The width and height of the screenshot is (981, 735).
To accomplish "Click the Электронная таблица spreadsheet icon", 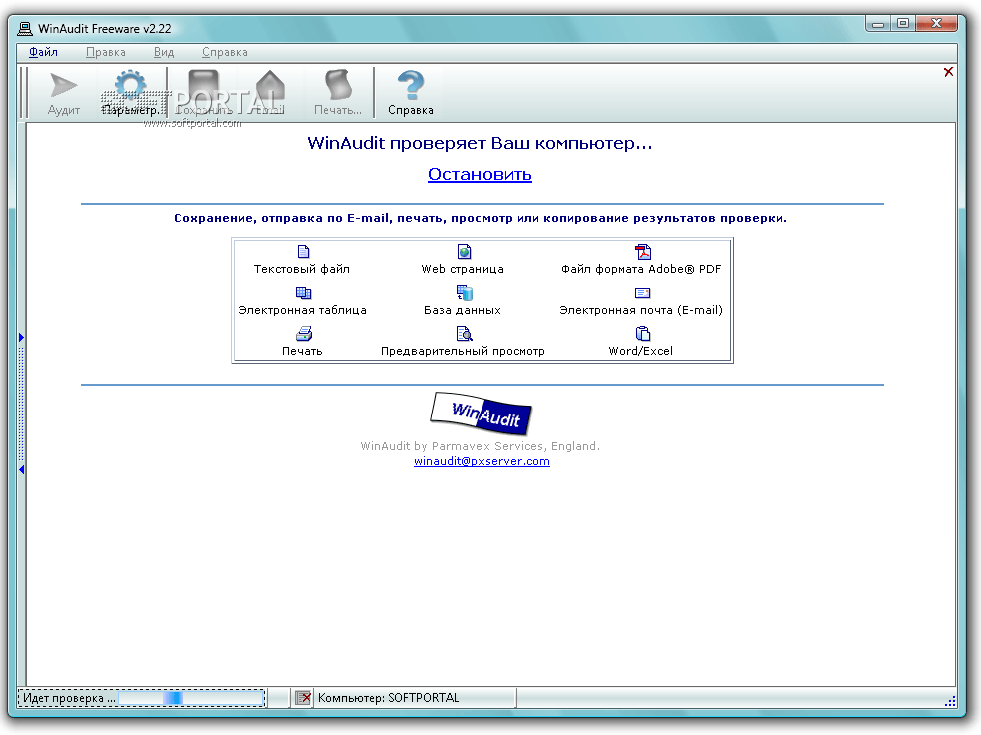I will tap(303, 293).
